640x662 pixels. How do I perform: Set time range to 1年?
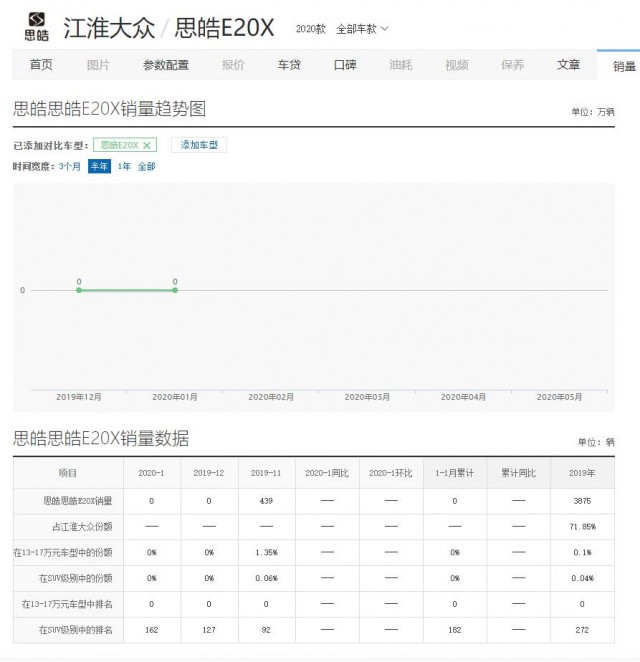(x=124, y=166)
